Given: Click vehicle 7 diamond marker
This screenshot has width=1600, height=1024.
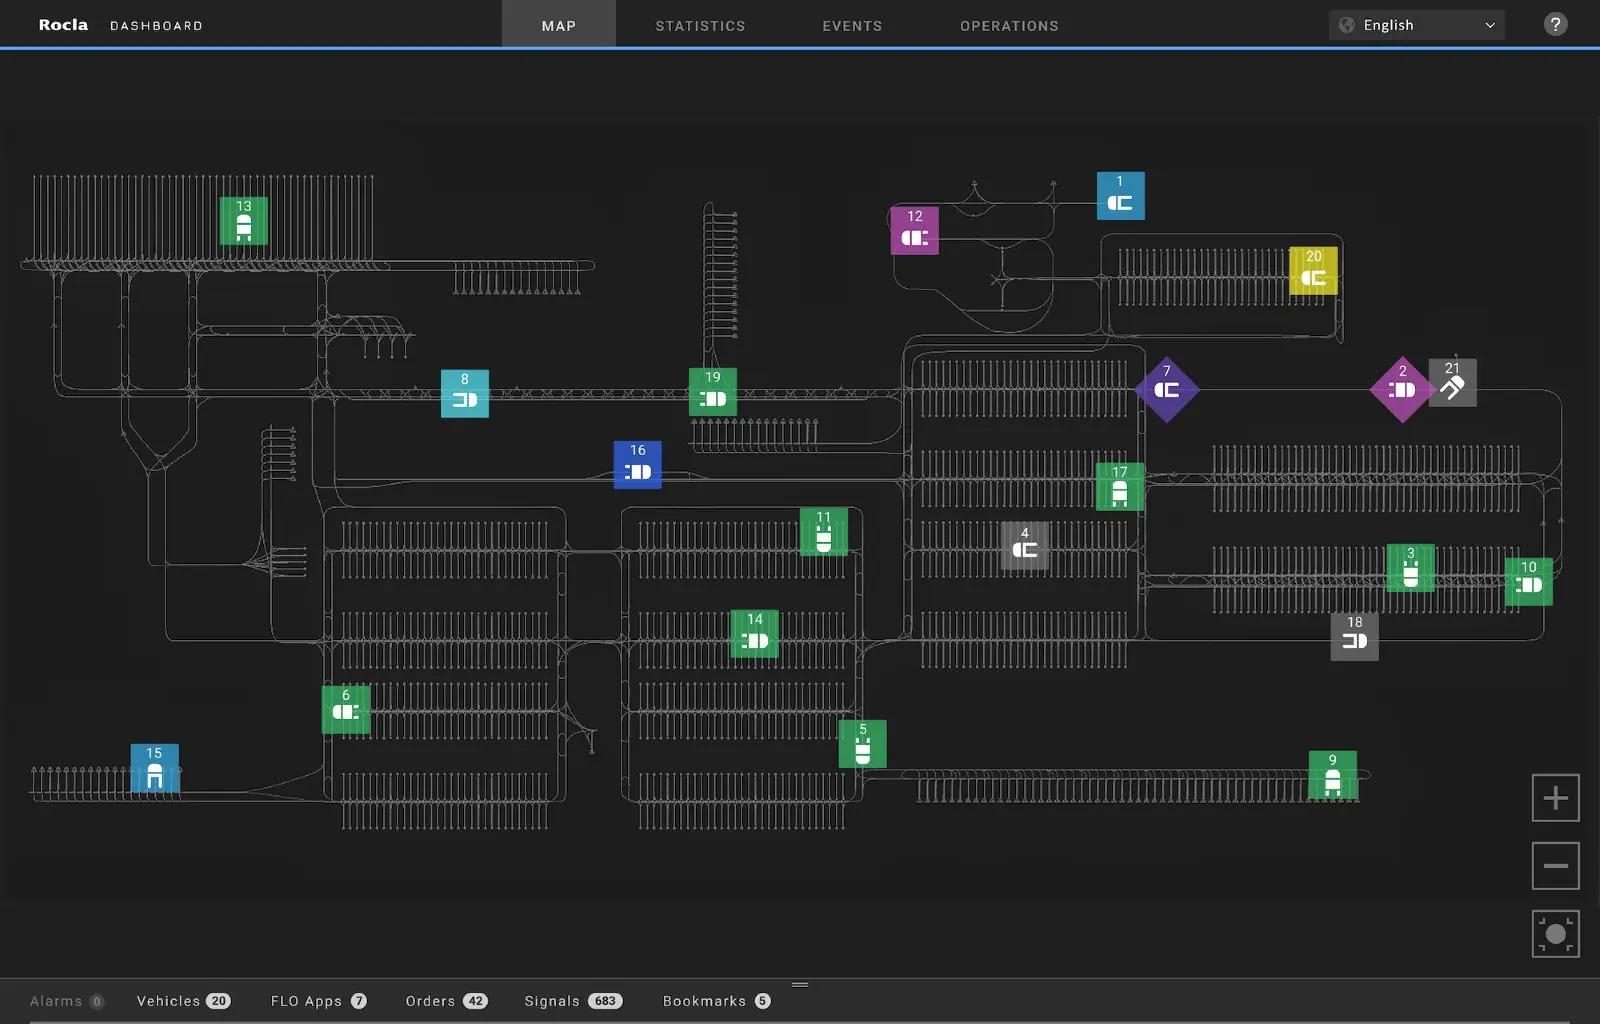Looking at the screenshot, I should 1167,389.
